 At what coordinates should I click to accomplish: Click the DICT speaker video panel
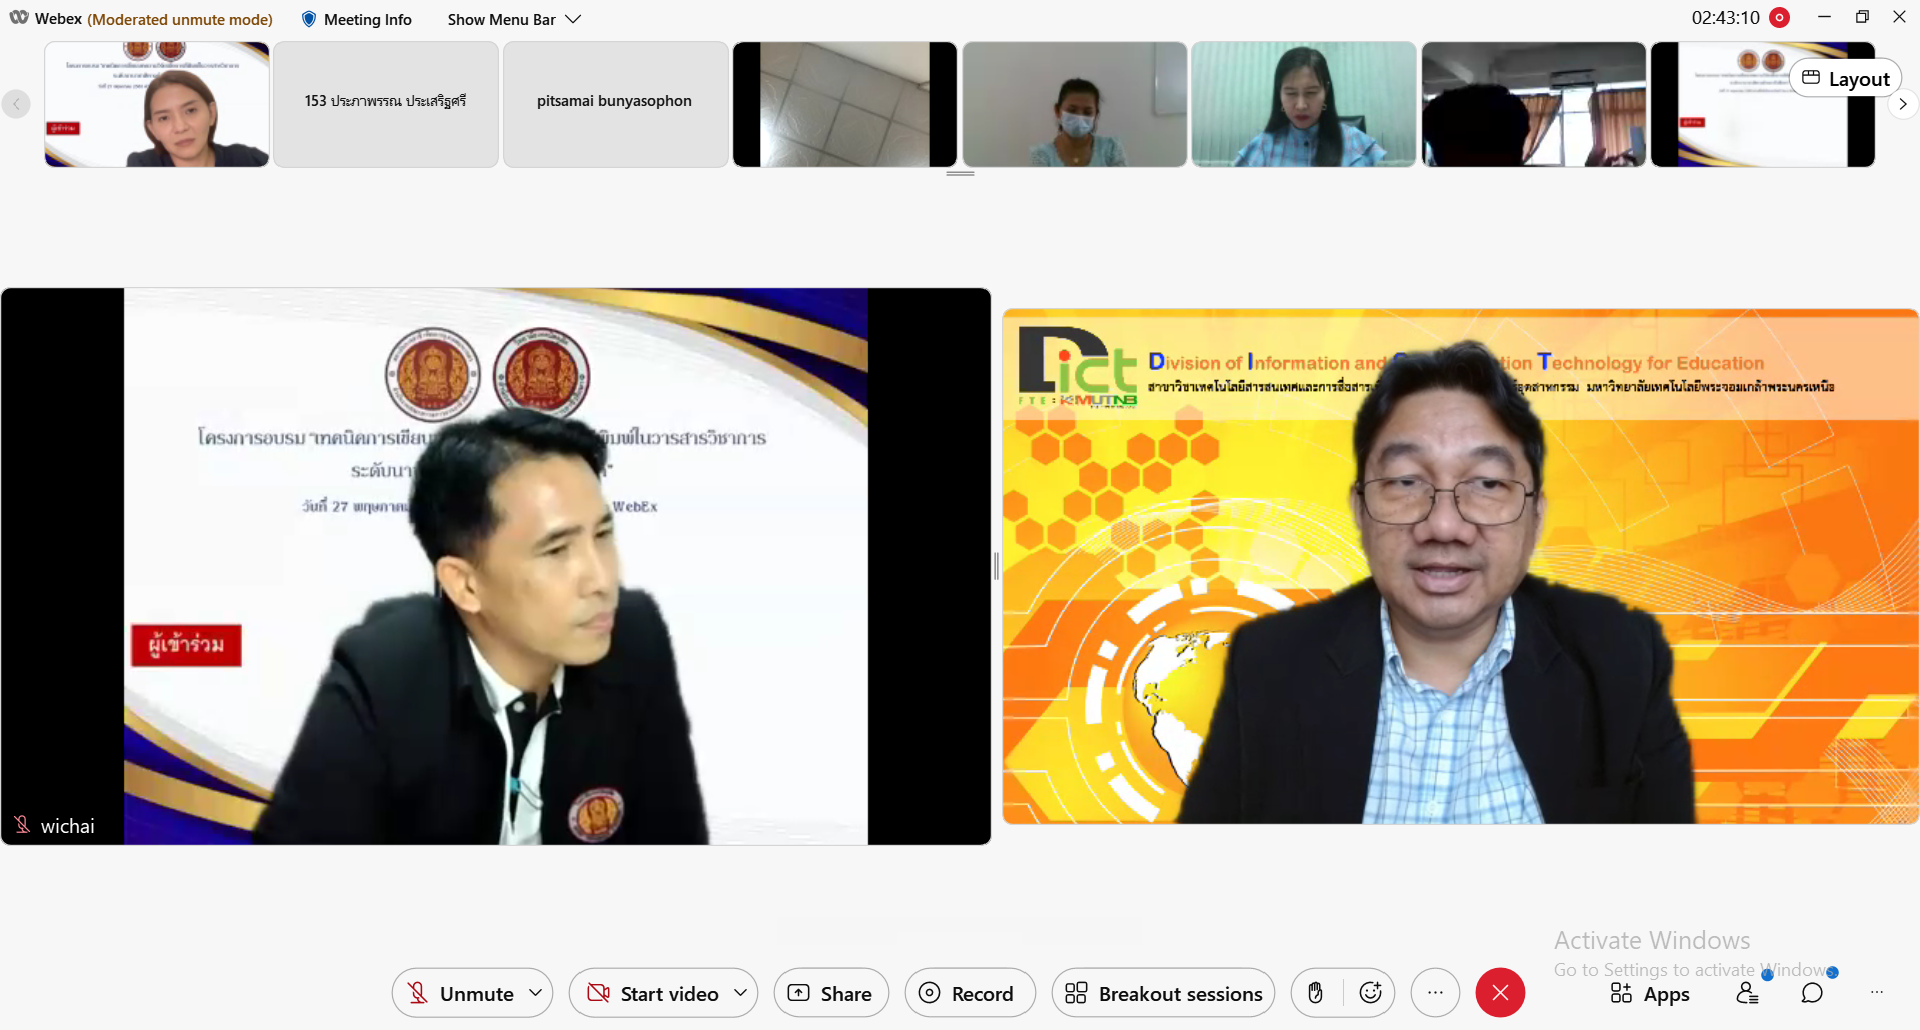pyautogui.click(x=1460, y=566)
